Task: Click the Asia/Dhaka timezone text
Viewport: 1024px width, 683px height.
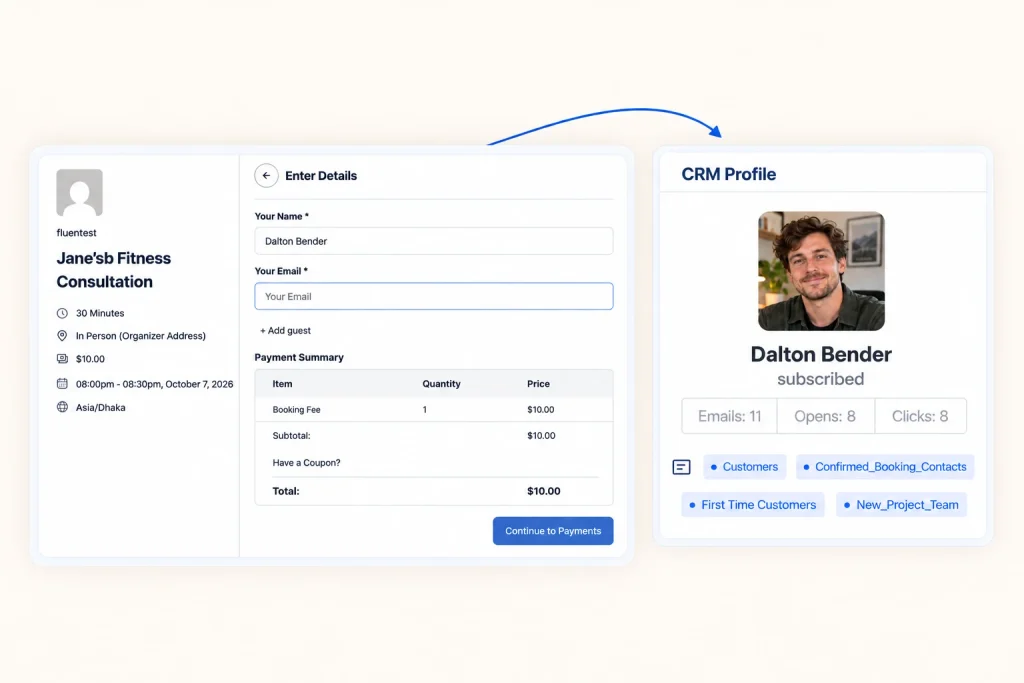Action: pyautogui.click(x=101, y=407)
